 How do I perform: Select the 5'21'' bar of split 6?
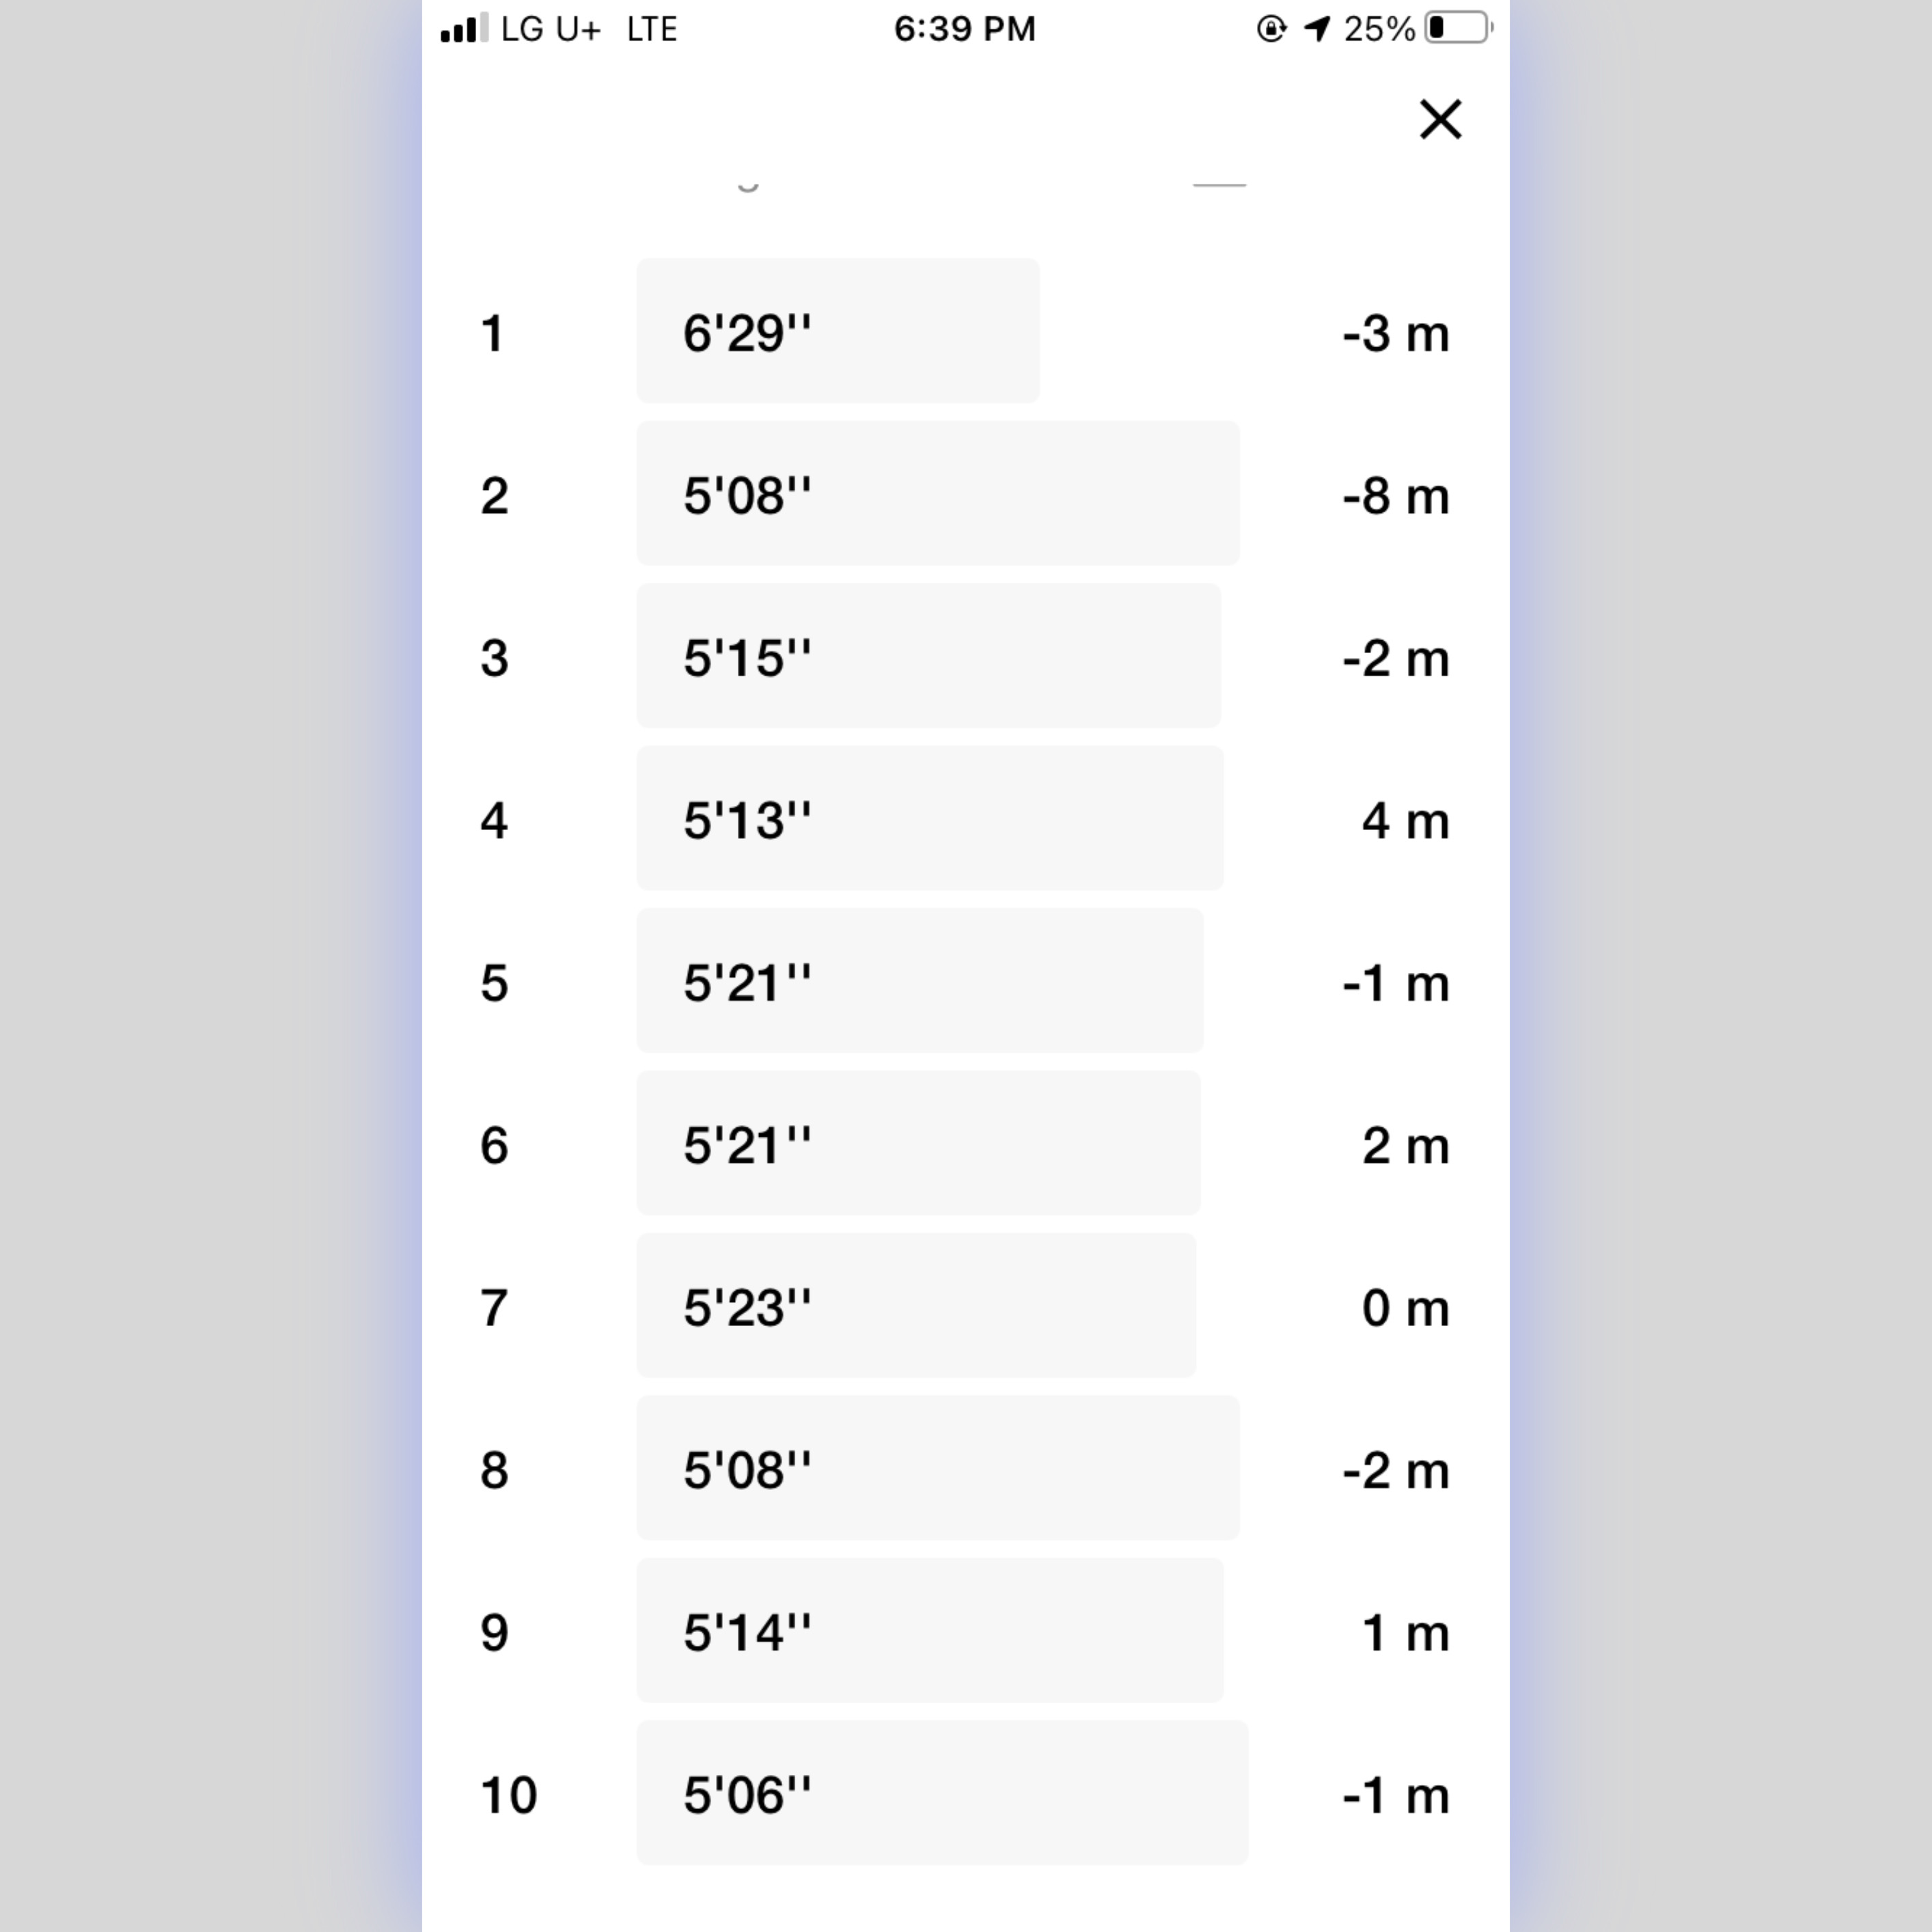point(917,1145)
